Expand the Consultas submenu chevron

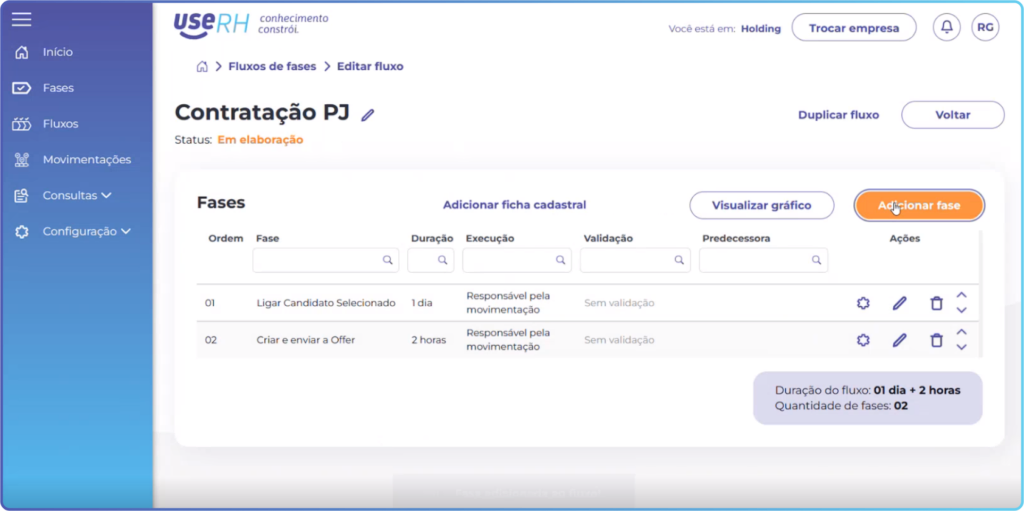tap(106, 195)
